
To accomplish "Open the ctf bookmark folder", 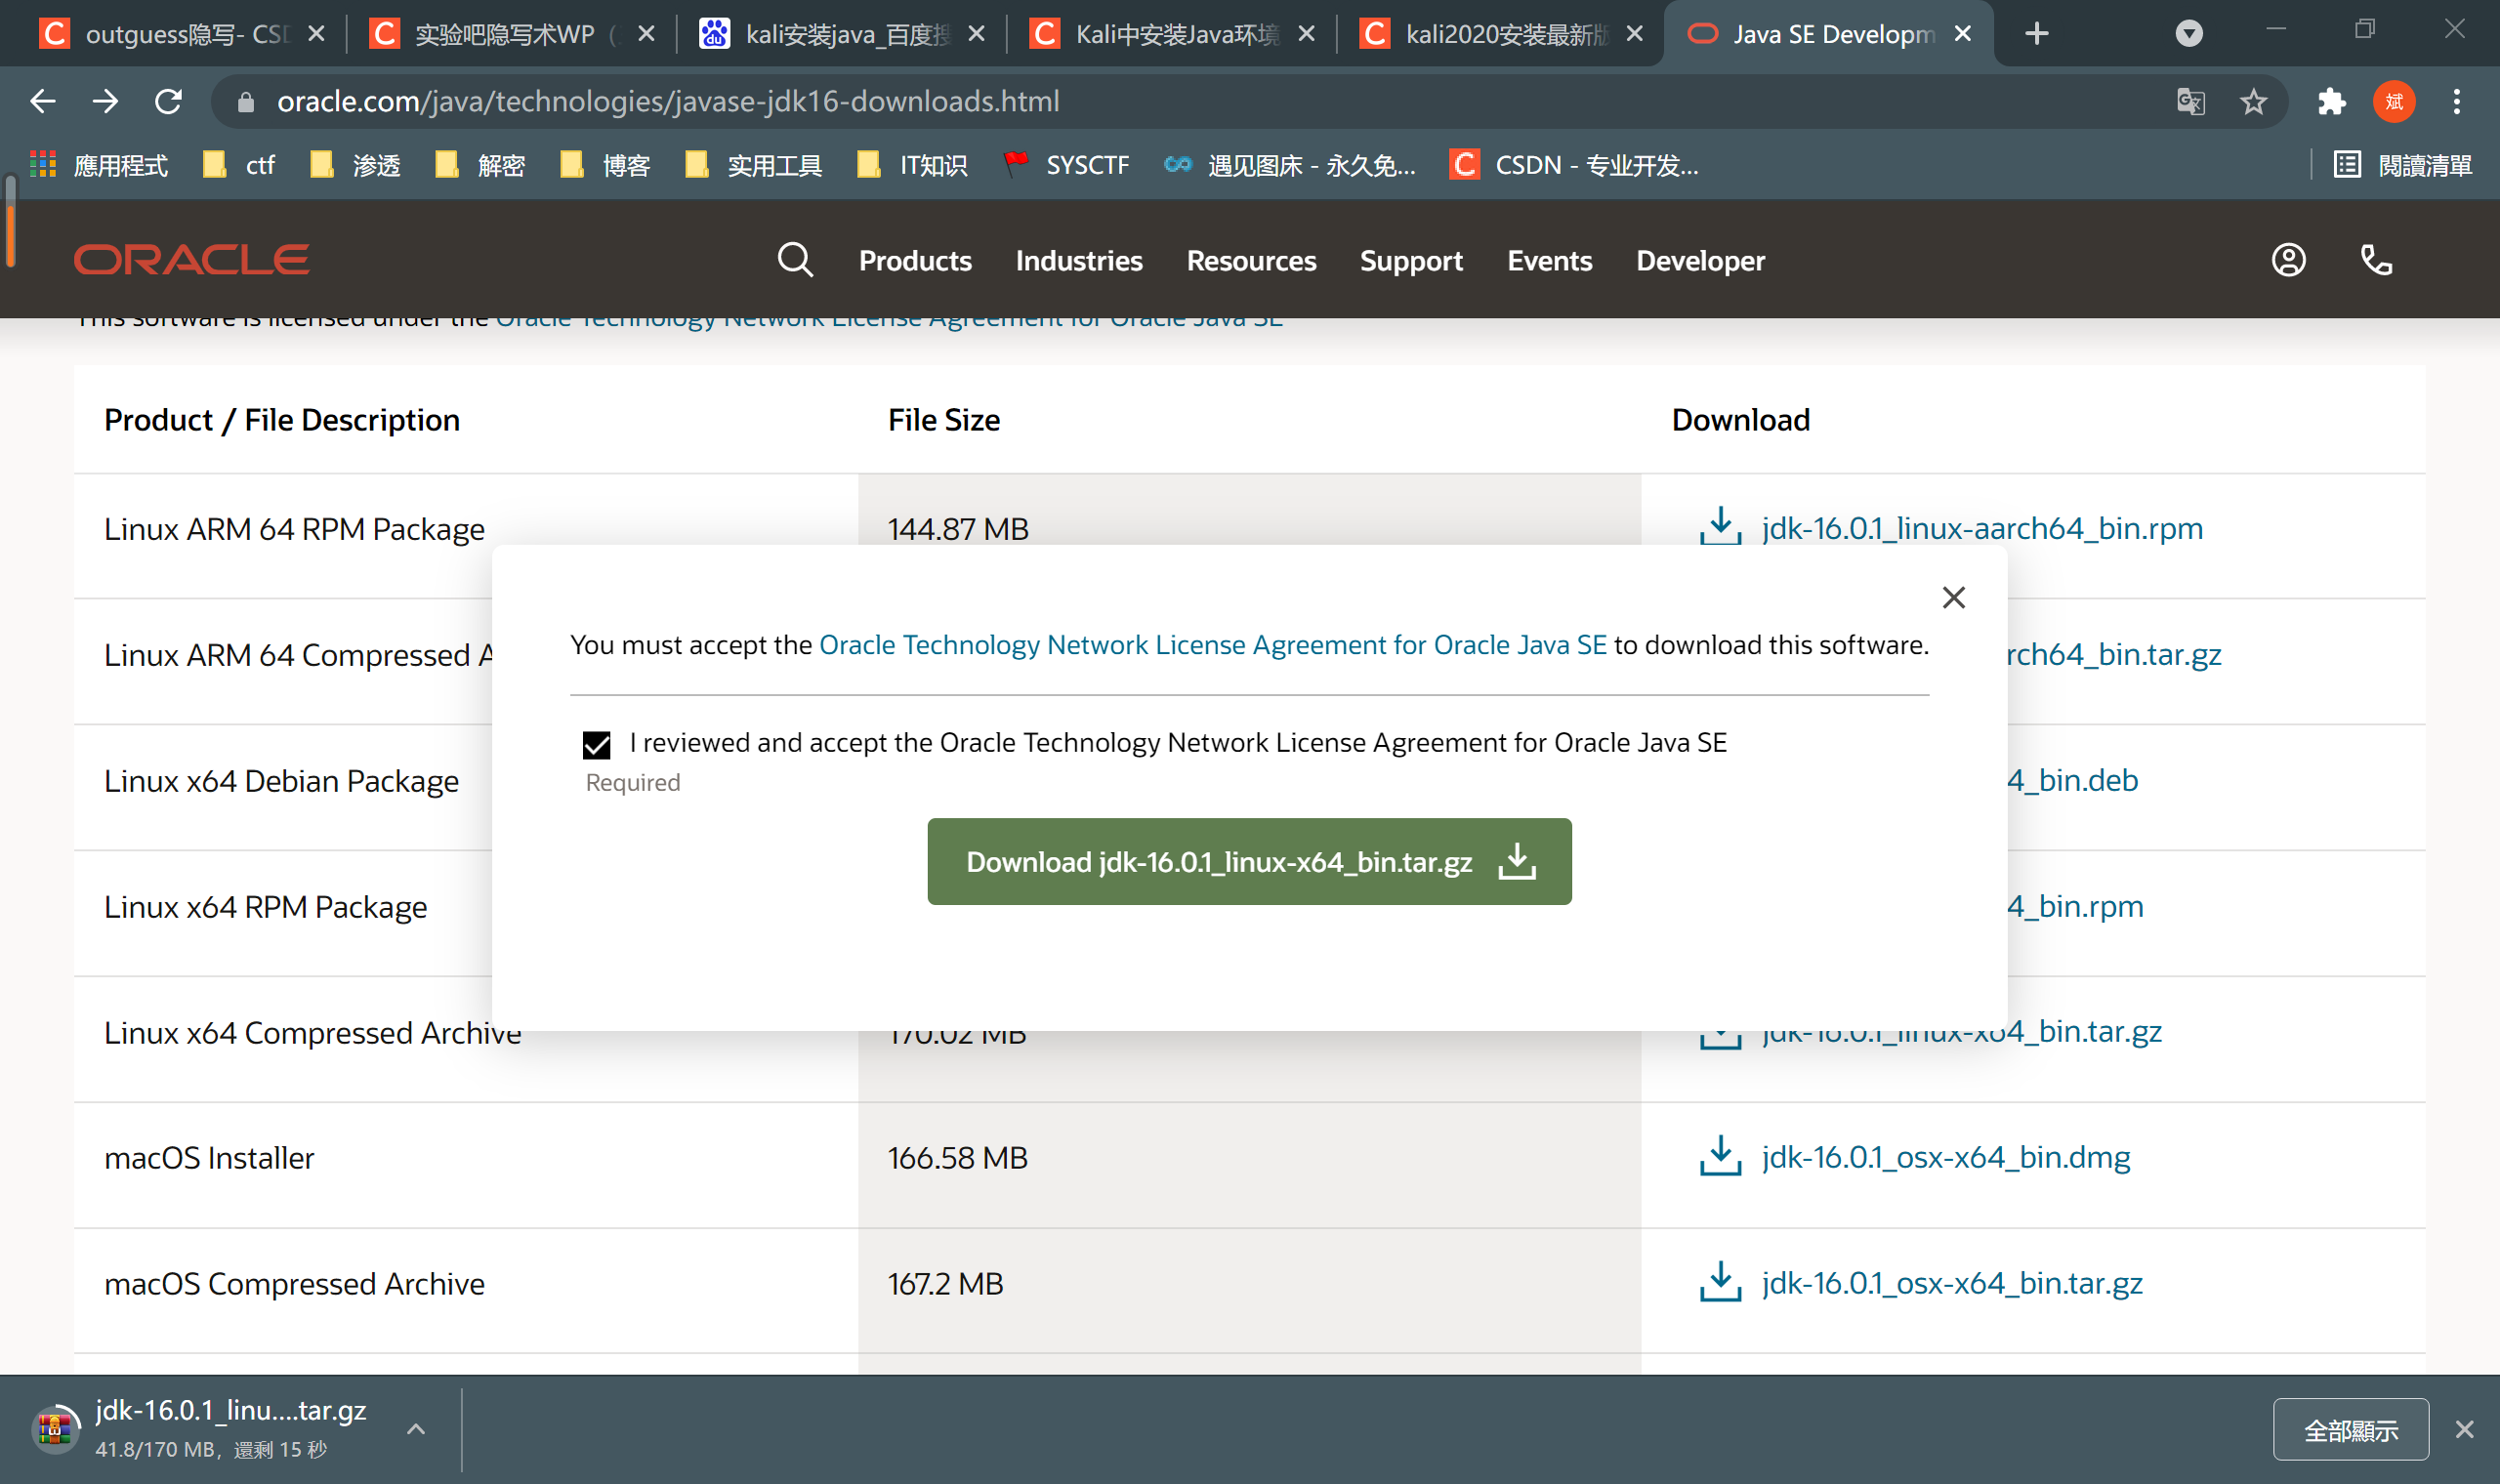I will tap(239, 165).
